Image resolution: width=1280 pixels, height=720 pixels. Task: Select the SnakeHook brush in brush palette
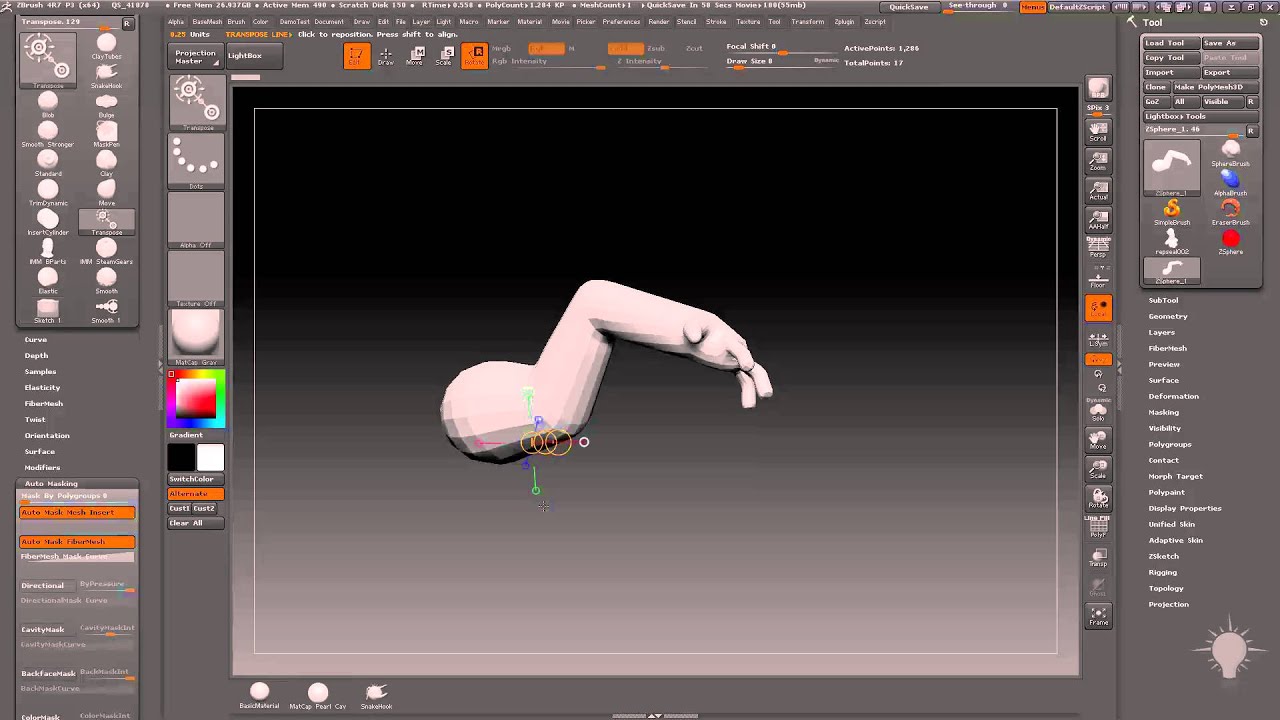pos(106,74)
